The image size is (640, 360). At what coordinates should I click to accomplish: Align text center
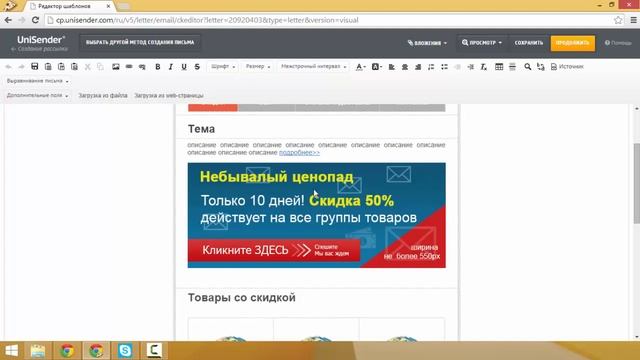(x=405, y=67)
